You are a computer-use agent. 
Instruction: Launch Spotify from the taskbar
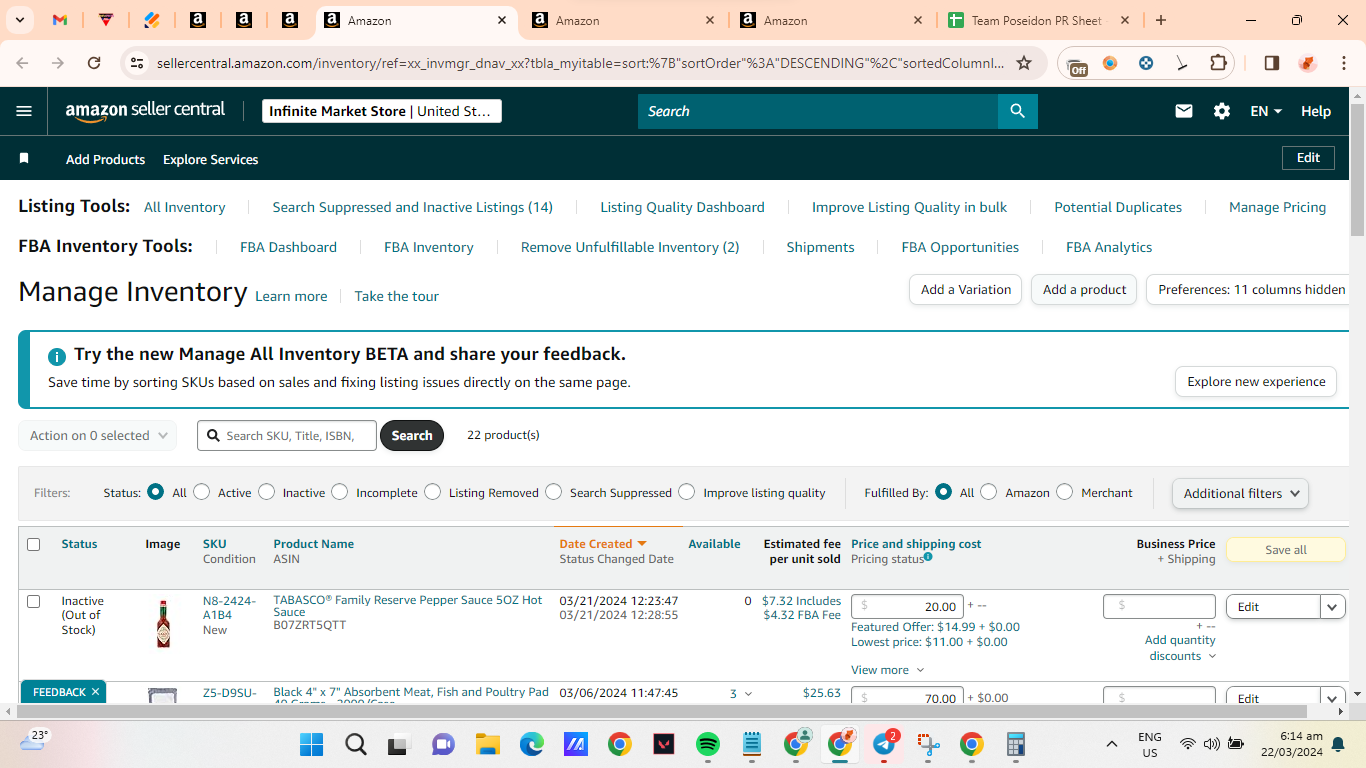[707, 744]
